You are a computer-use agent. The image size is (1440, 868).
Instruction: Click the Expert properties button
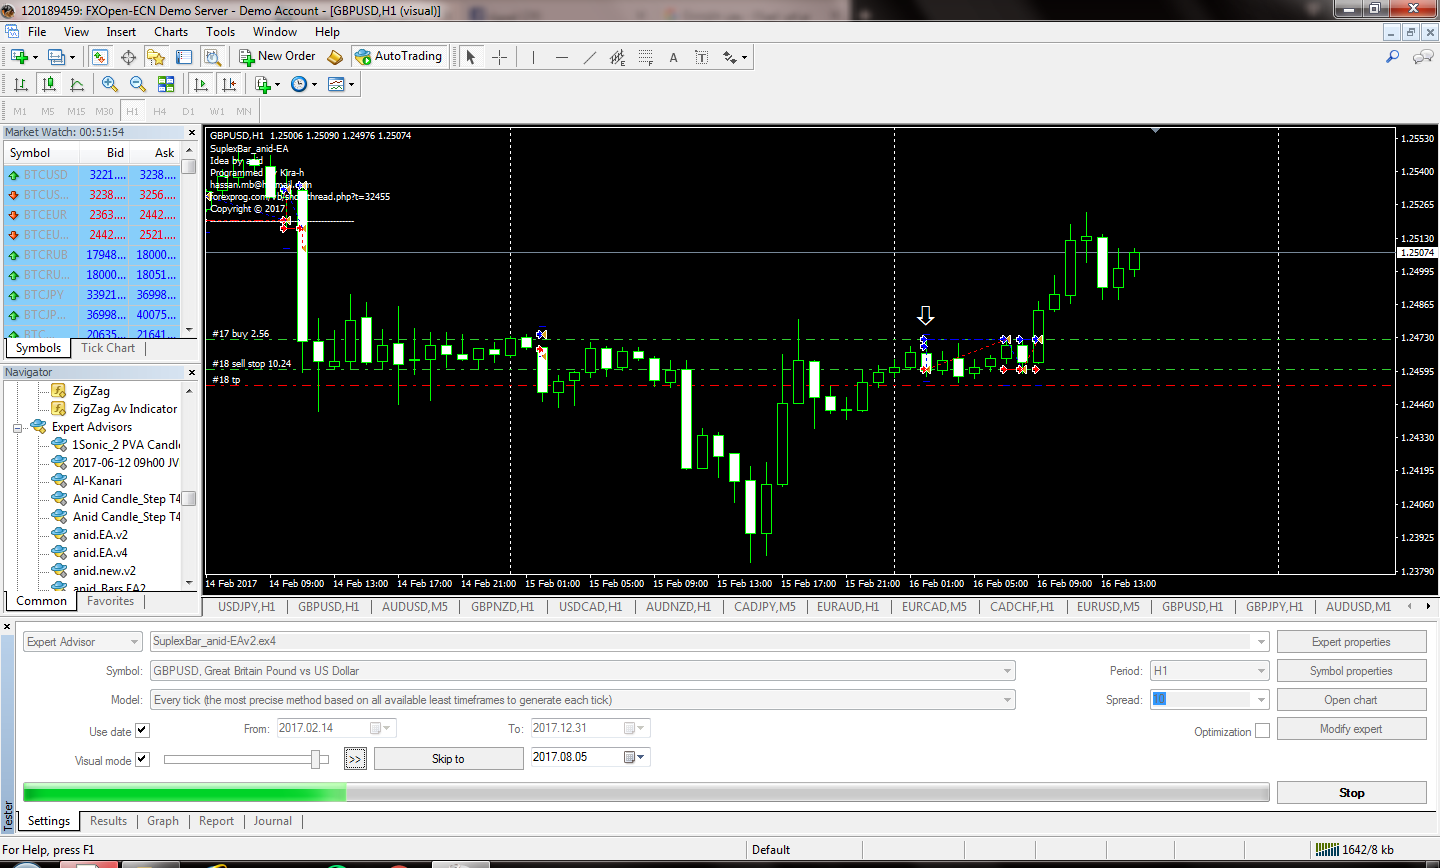[x=1350, y=642]
